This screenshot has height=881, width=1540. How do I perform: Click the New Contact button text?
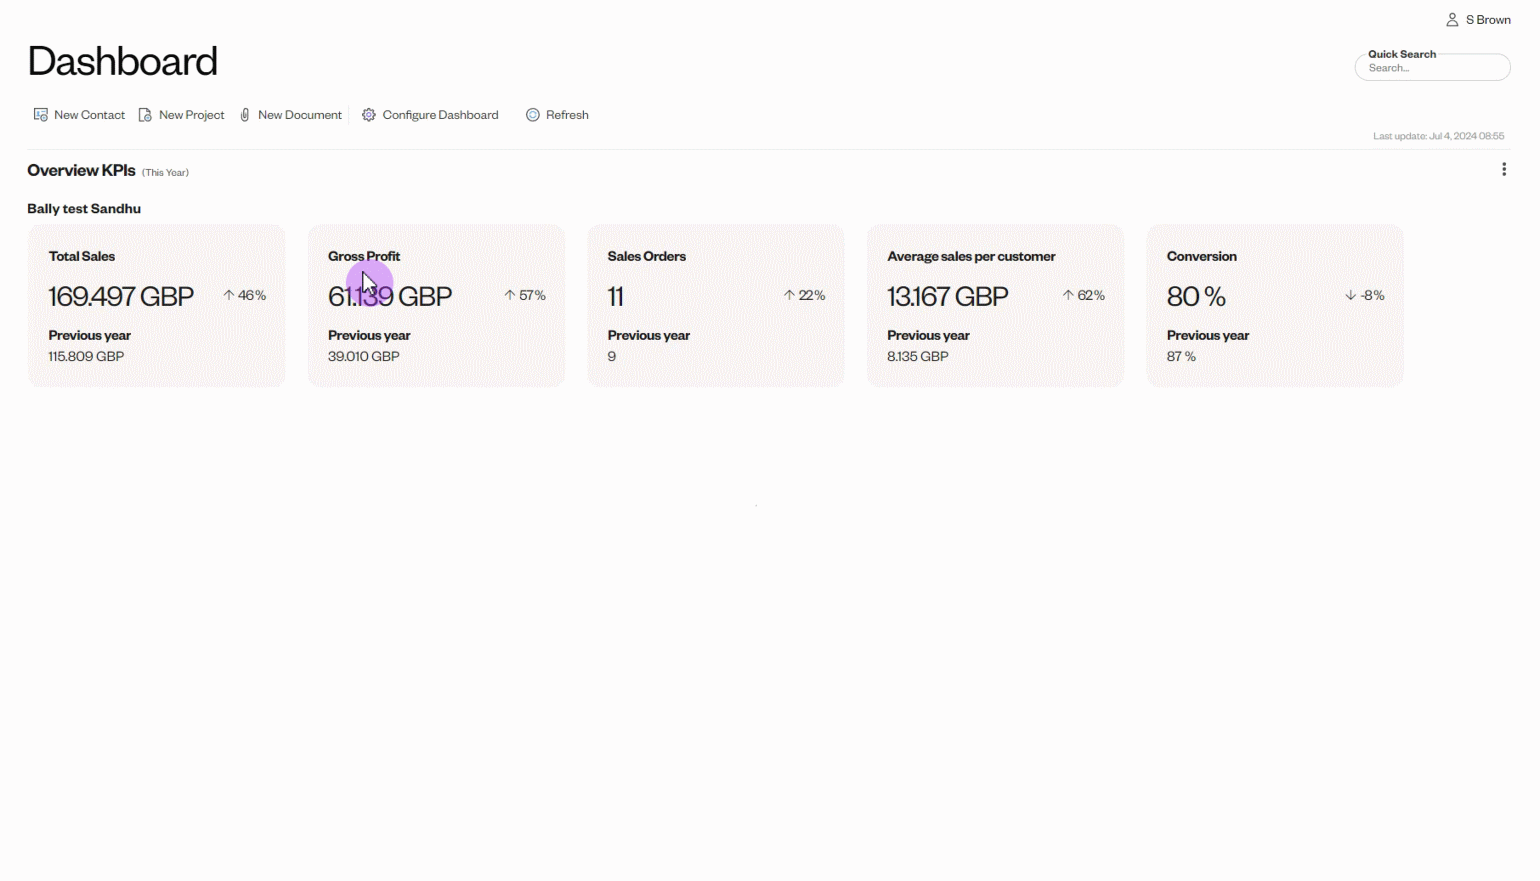90,114
